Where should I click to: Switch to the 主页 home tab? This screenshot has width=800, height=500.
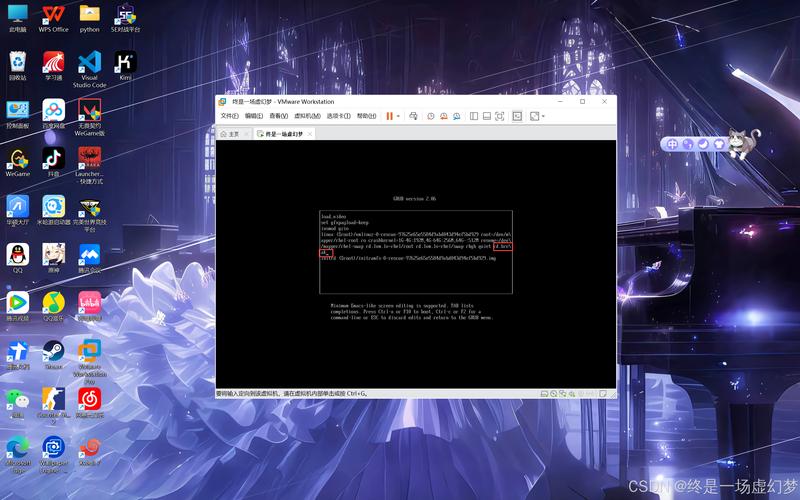[233, 133]
